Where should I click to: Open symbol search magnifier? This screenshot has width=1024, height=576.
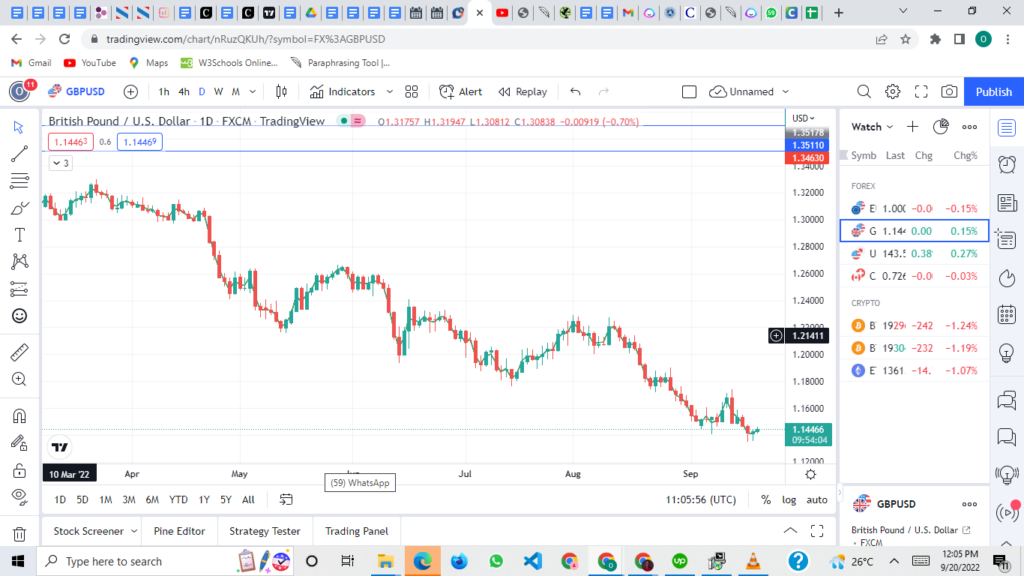pyautogui.click(x=863, y=91)
